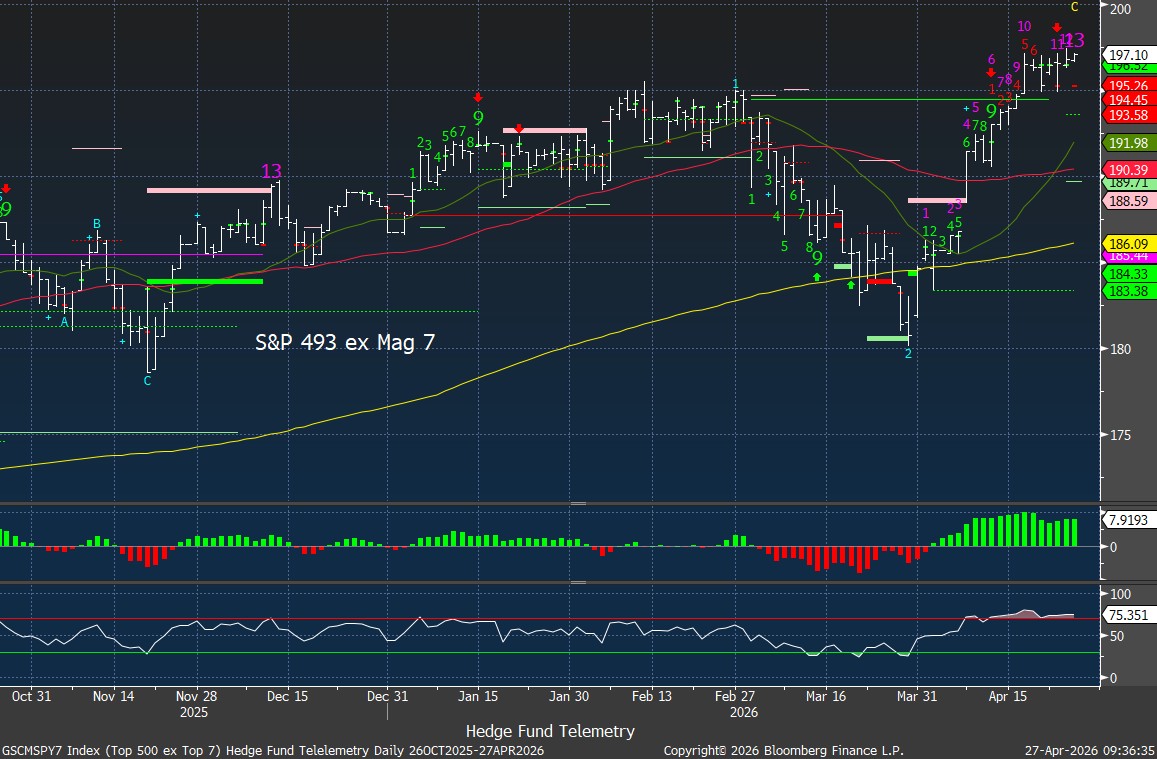Click the green up arrow near March 16
Image resolution: width=1157 pixels, height=759 pixels.
pyautogui.click(x=817, y=276)
